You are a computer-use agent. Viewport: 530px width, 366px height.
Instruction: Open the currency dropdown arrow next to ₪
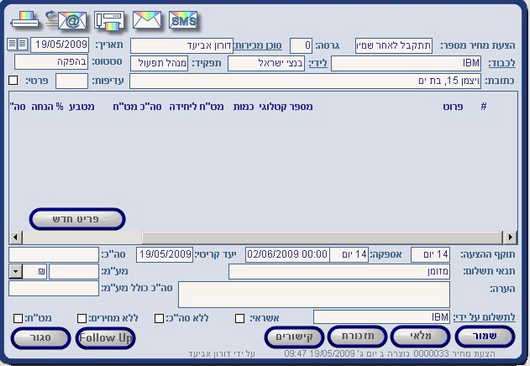(x=16, y=271)
